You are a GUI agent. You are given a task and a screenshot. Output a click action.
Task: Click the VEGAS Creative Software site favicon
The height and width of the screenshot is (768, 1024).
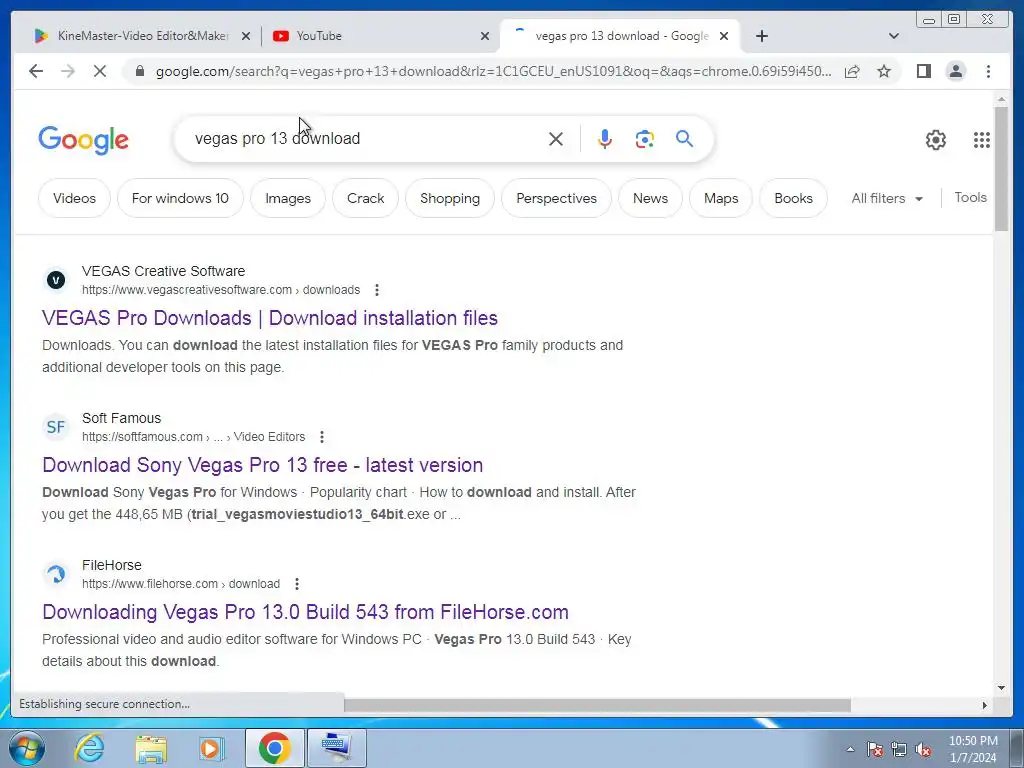tap(56, 280)
